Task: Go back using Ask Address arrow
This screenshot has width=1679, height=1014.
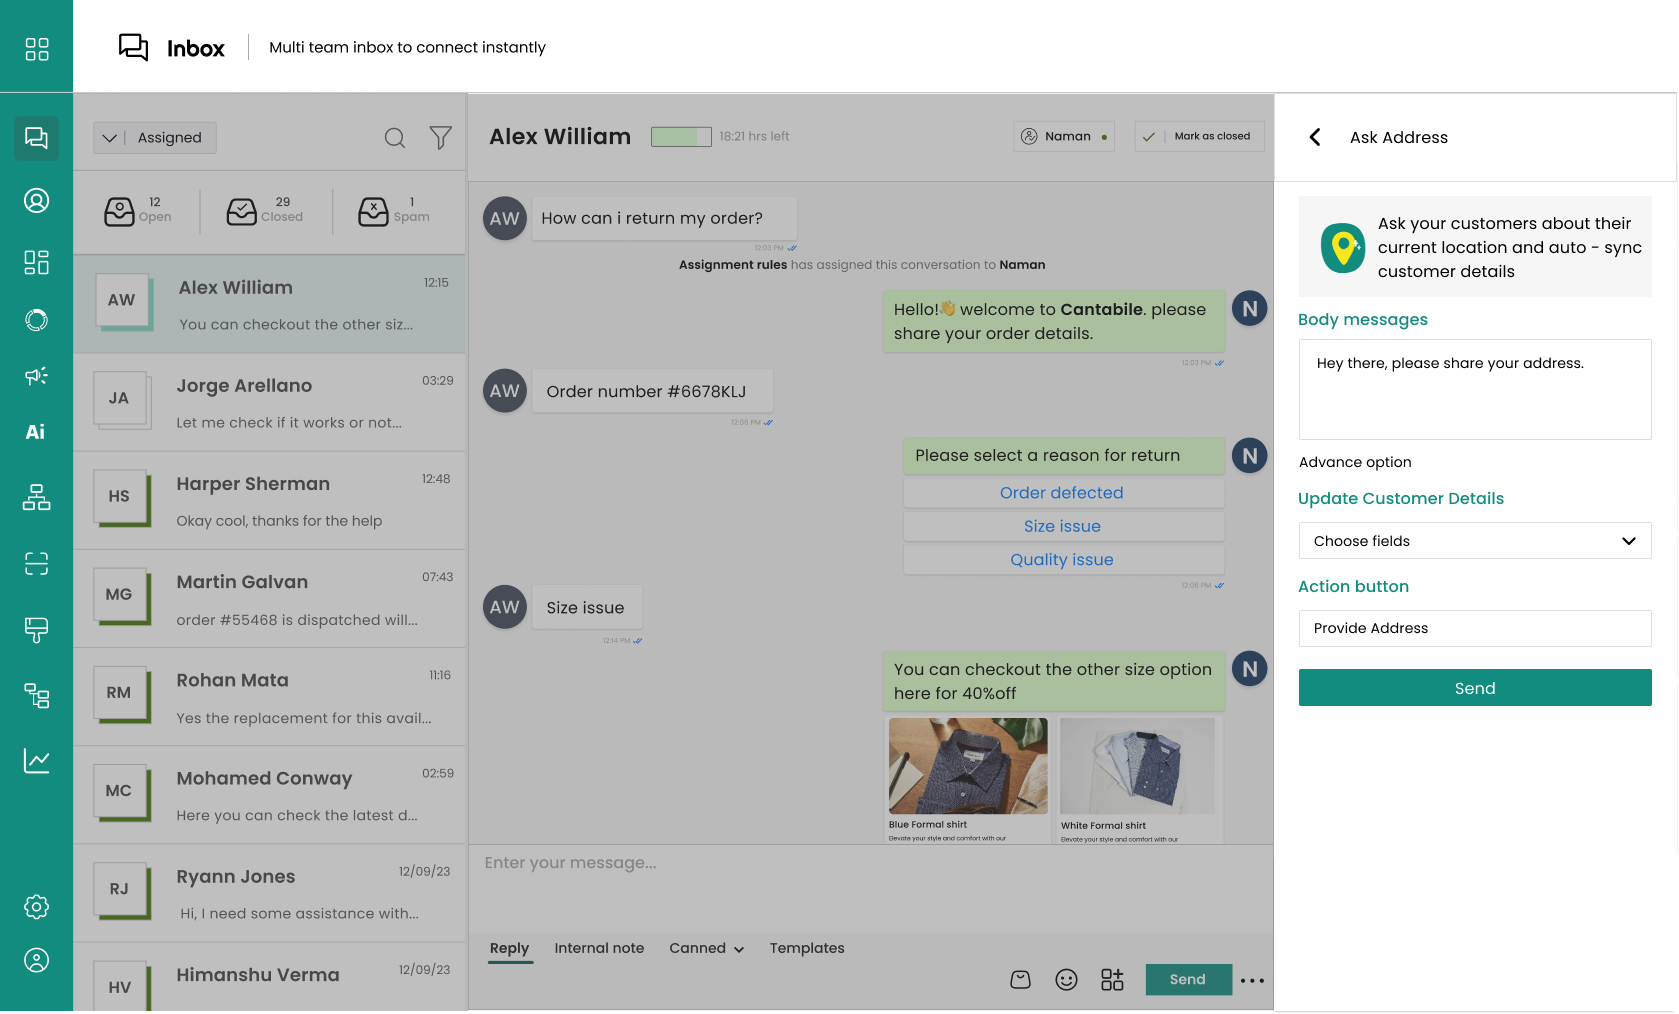Action: (x=1315, y=137)
